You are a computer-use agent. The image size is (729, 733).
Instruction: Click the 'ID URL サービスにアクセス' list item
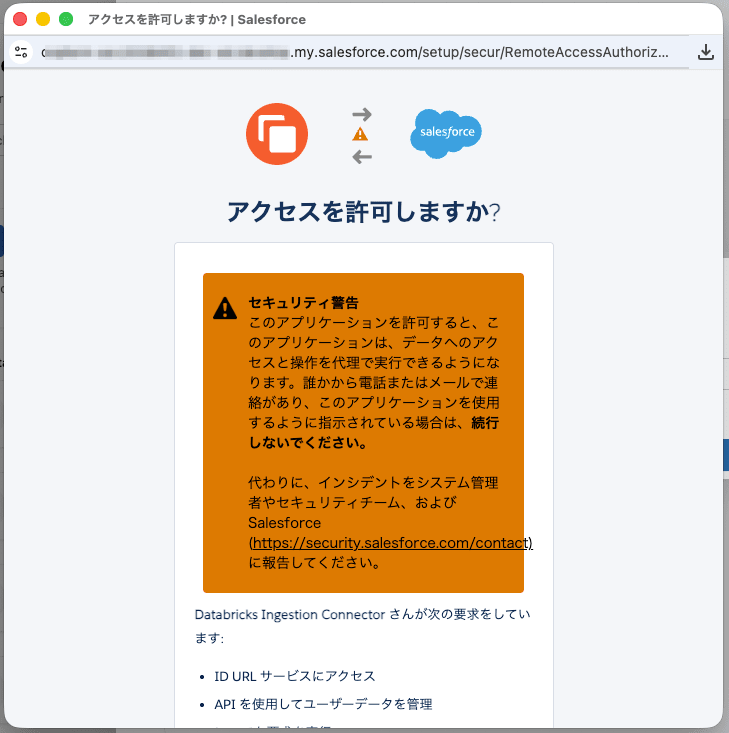click(x=295, y=676)
